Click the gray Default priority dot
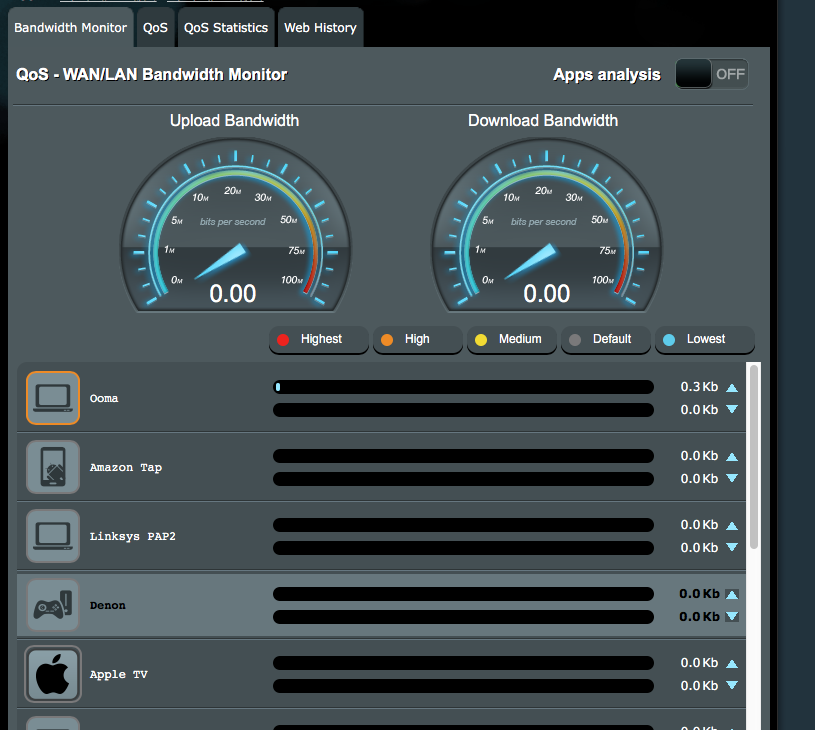This screenshot has height=730, width=815. 575,340
